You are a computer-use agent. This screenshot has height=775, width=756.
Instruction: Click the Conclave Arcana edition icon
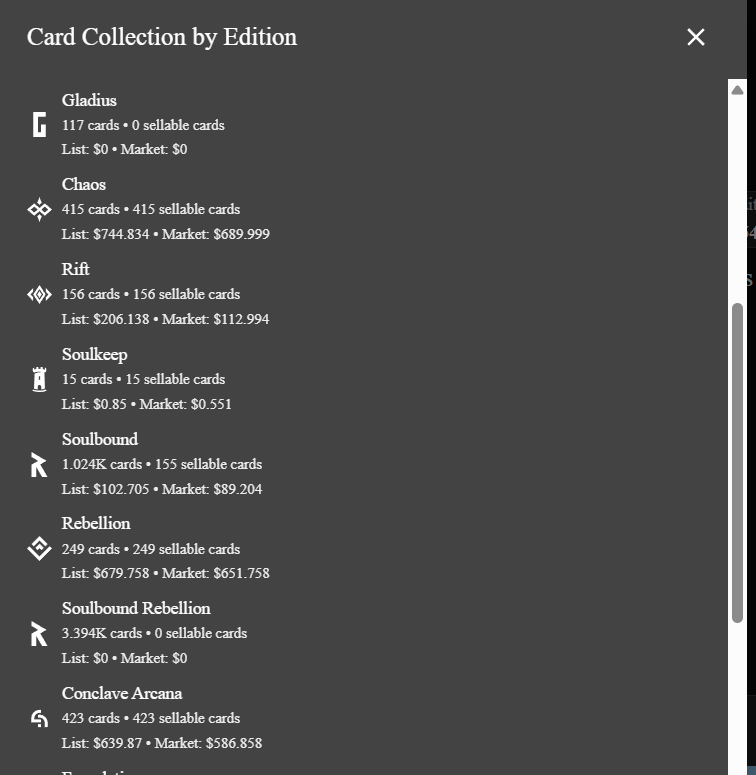(x=39, y=718)
